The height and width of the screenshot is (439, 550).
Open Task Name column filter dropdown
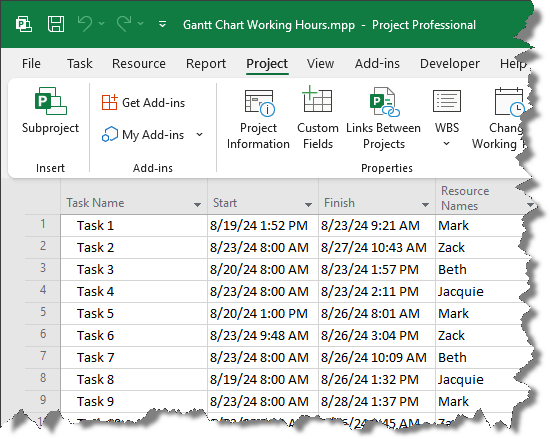[x=197, y=205]
